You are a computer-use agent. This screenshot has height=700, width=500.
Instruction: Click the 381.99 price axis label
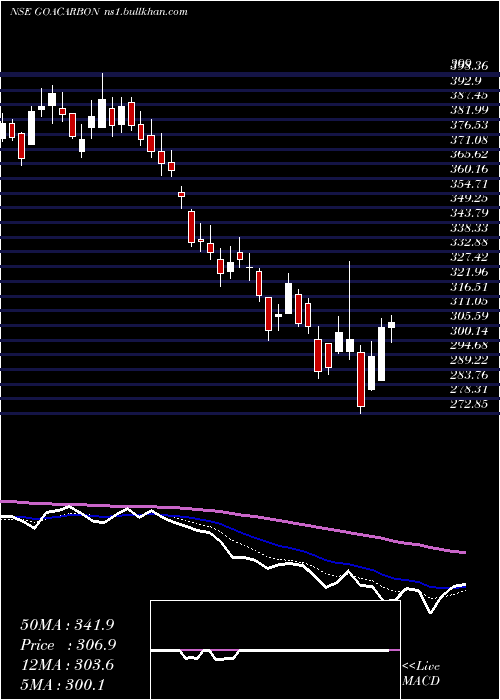click(468, 110)
